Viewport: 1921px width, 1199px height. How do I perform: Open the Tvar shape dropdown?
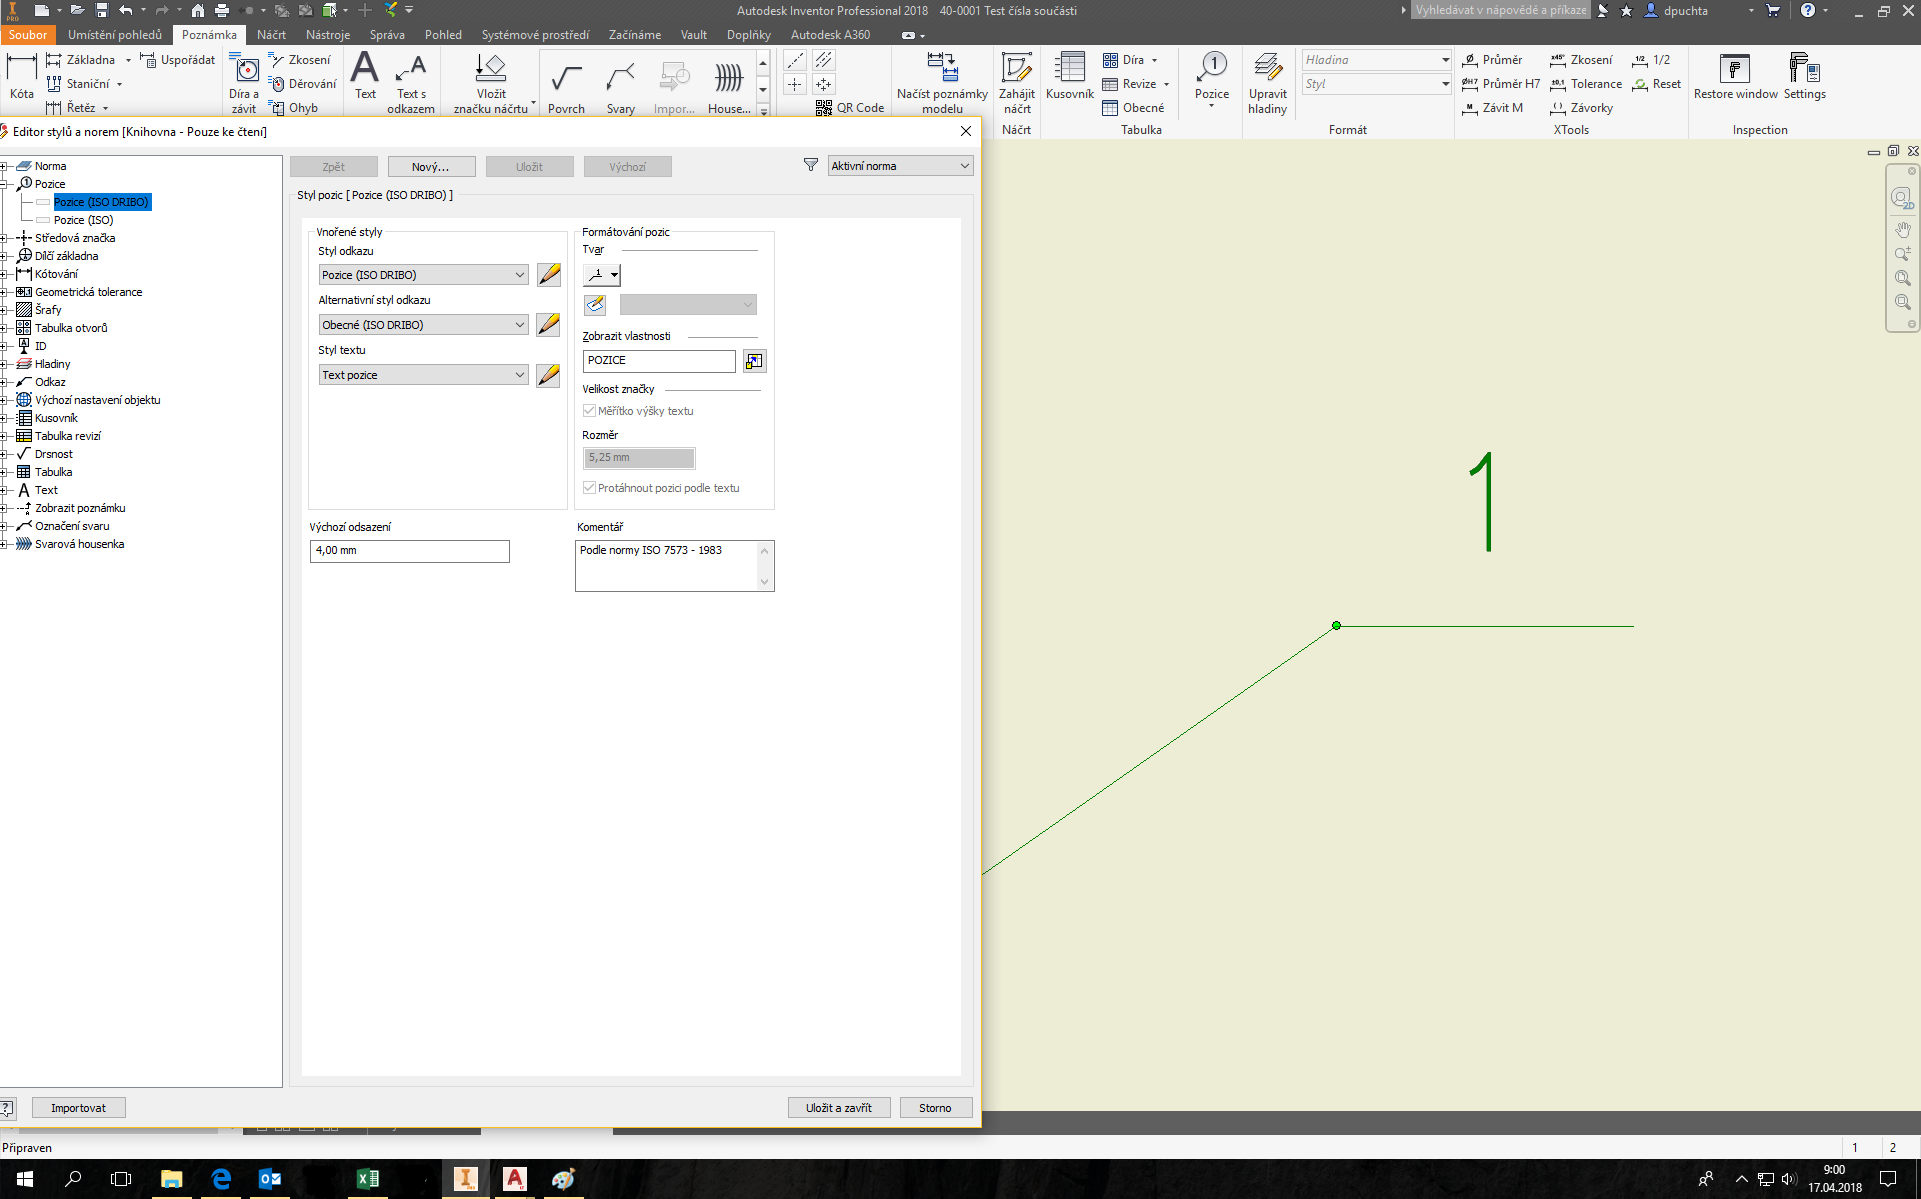click(x=602, y=275)
